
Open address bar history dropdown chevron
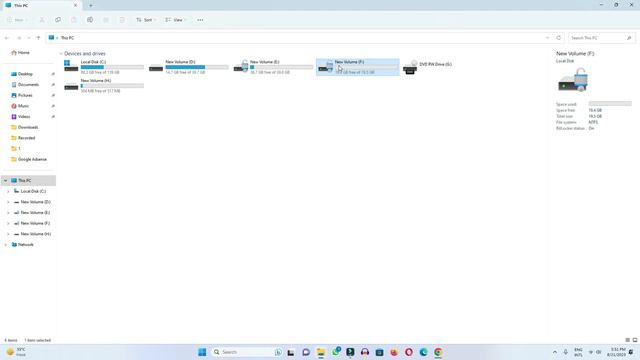tap(547, 38)
